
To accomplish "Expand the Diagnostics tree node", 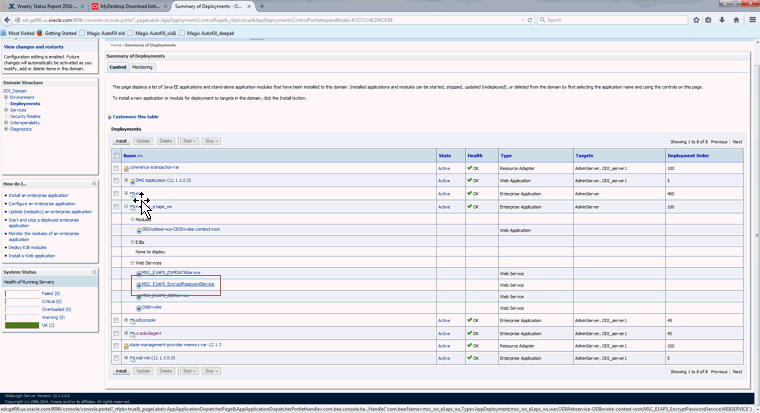I will coord(6,129).
